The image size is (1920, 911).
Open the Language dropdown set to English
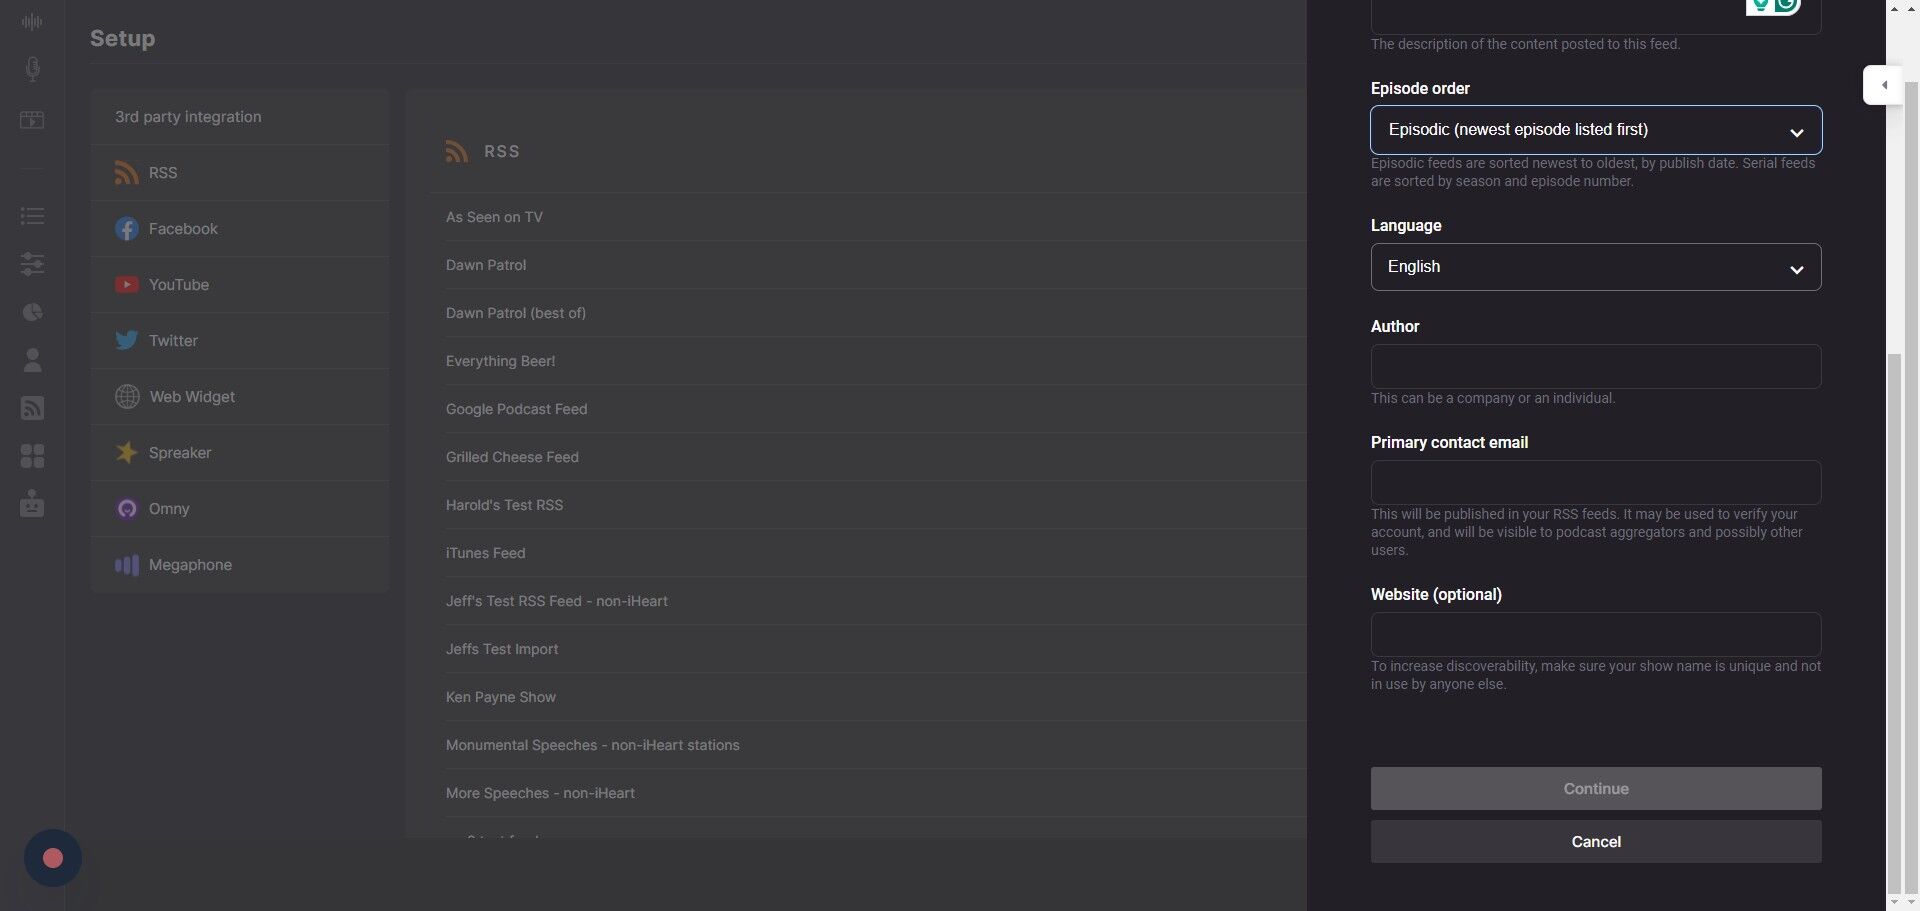1595,267
